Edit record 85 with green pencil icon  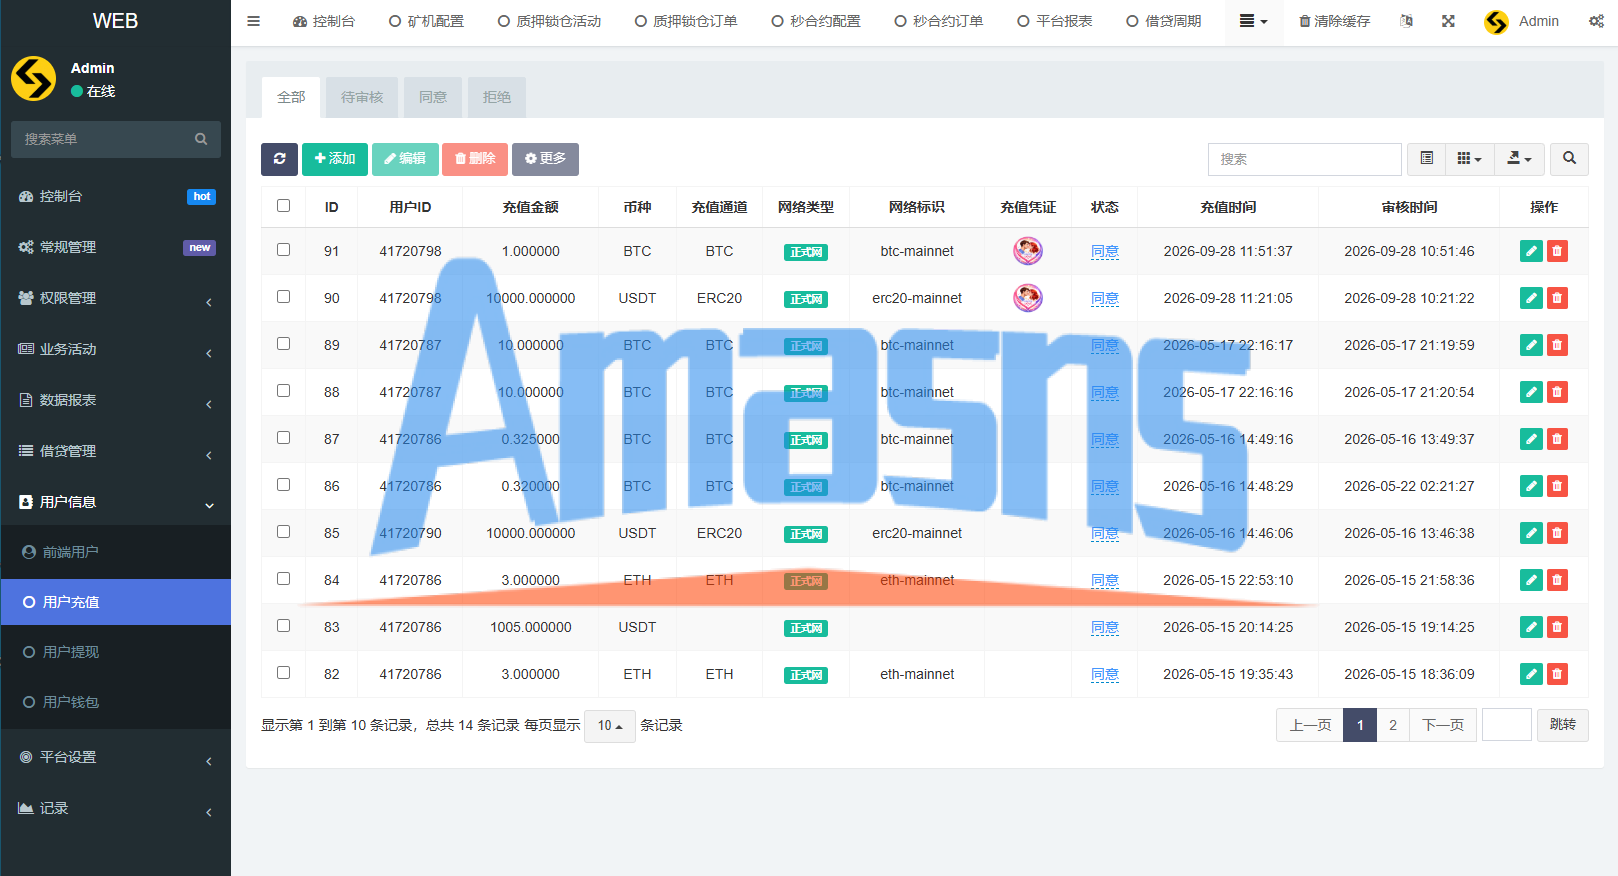[x=1531, y=533]
